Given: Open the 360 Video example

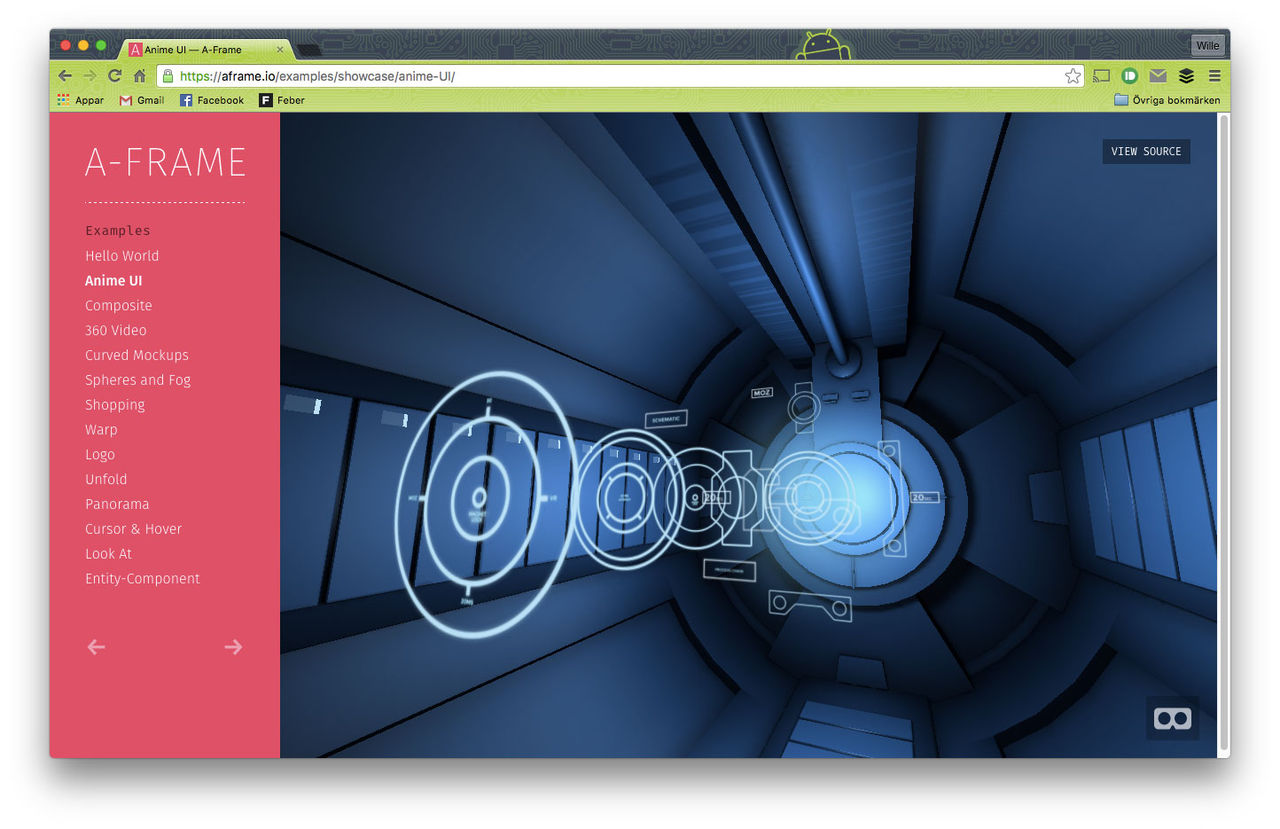Looking at the screenshot, I should (116, 330).
